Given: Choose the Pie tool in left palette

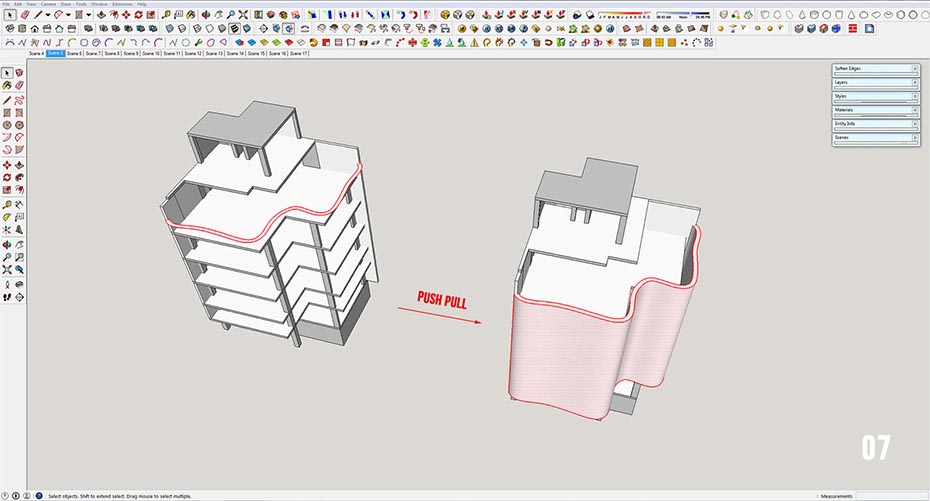Looking at the screenshot, I should (19, 149).
